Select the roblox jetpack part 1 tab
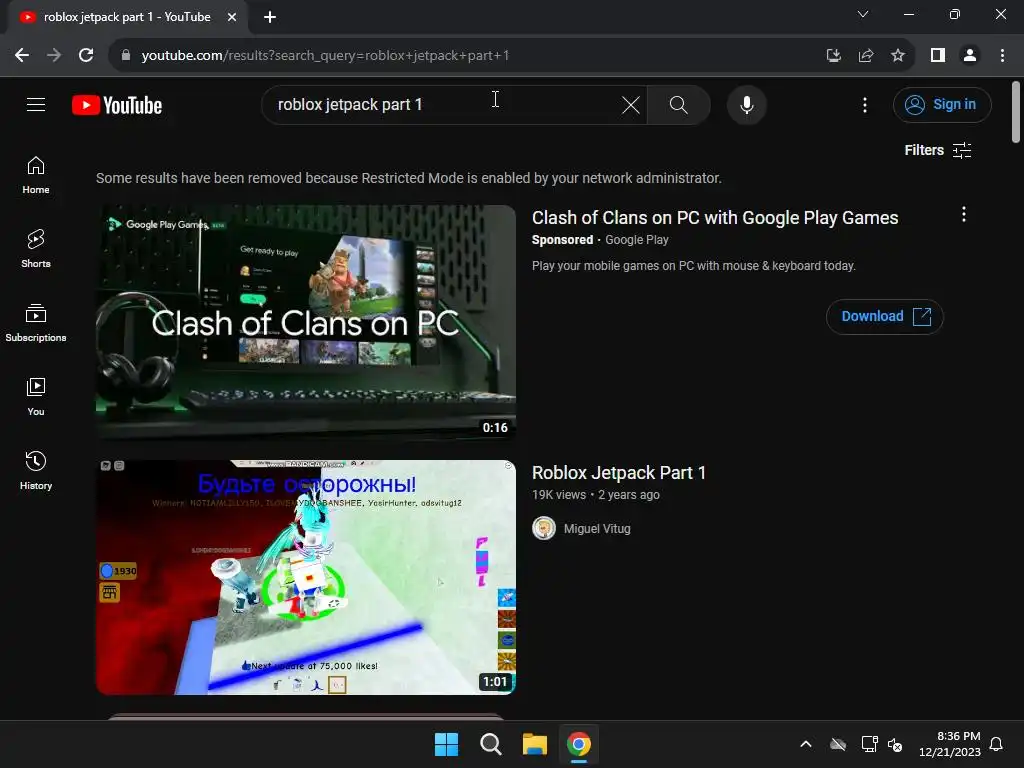1024x768 pixels. pyautogui.click(x=127, y=18)
